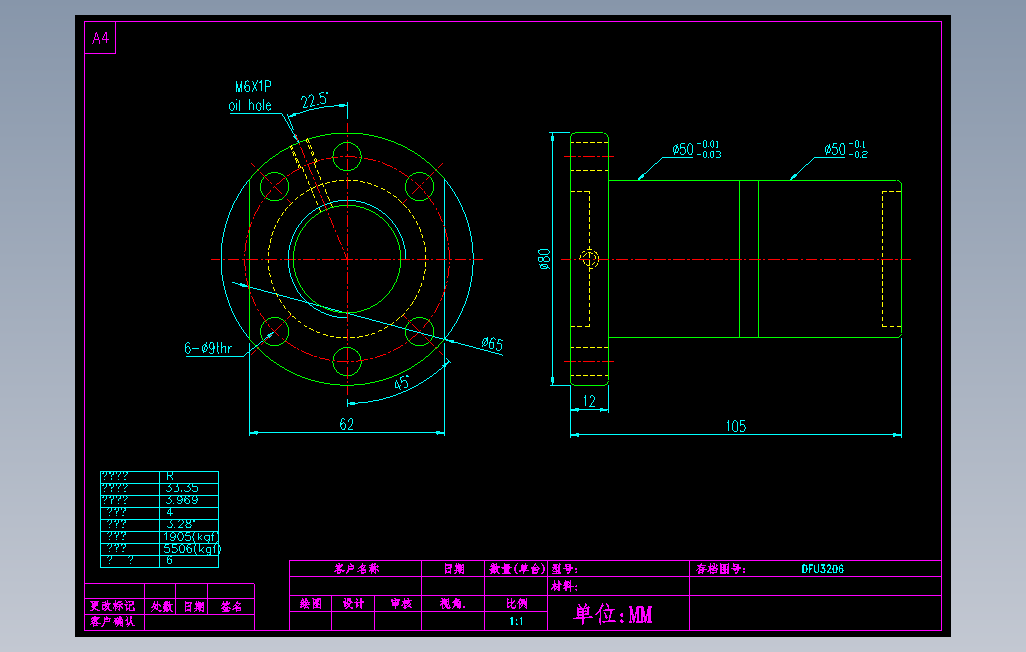Select the 单位:MM units label
The height and width of the screenshot is (652, 1026).
[x=613, y=614]
